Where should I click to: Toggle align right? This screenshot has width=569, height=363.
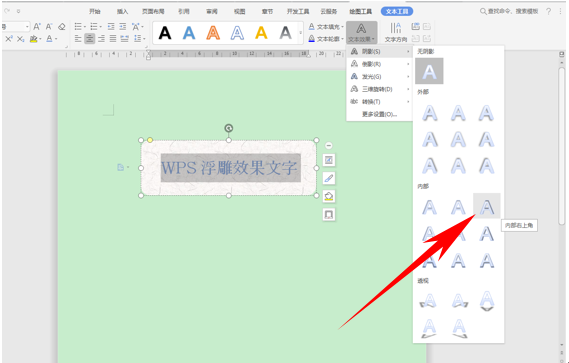pos(101,38)
